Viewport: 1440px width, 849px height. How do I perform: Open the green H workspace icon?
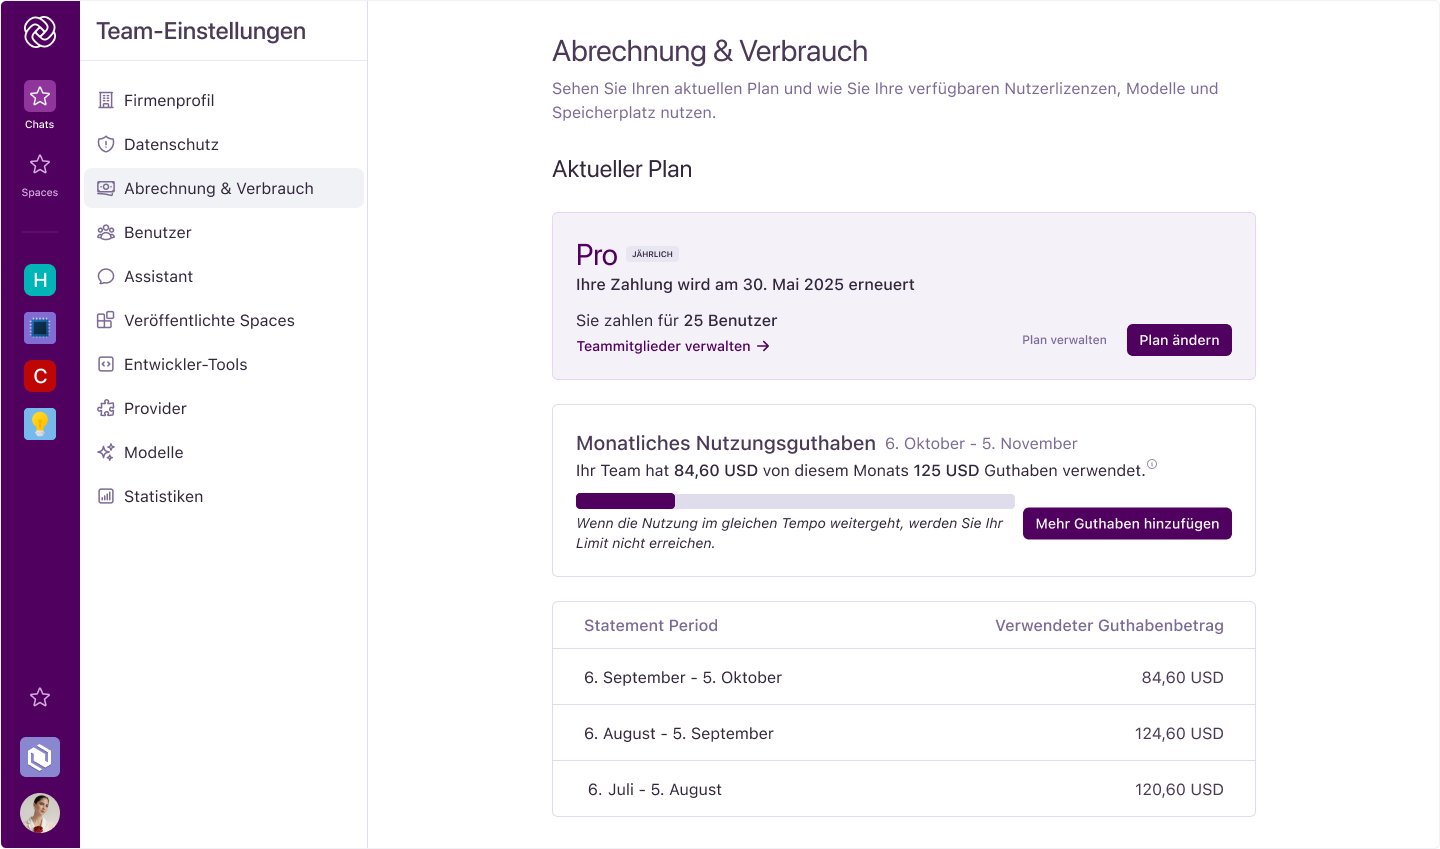click(39, 280)
